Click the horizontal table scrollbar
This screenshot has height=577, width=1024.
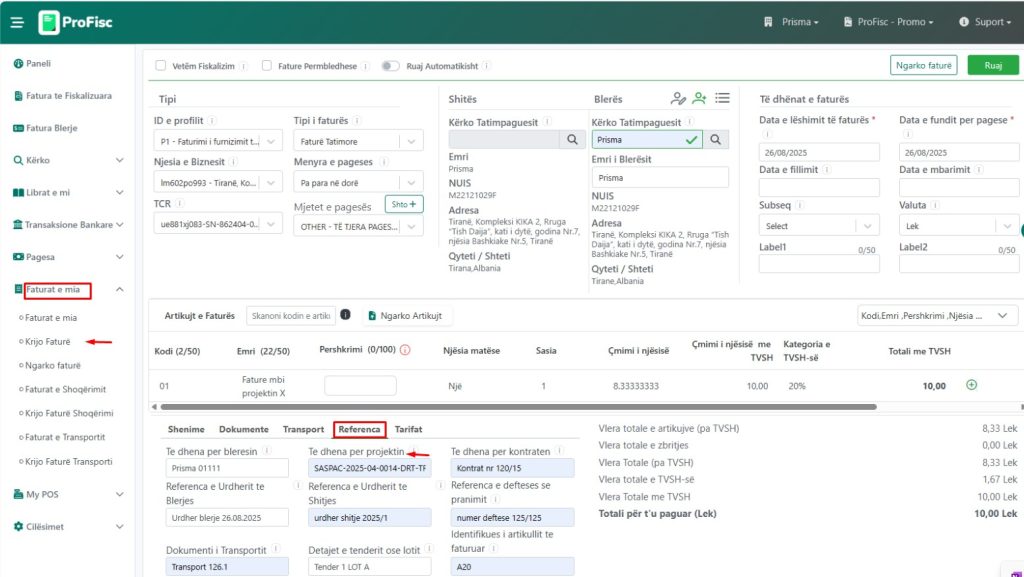519,407
